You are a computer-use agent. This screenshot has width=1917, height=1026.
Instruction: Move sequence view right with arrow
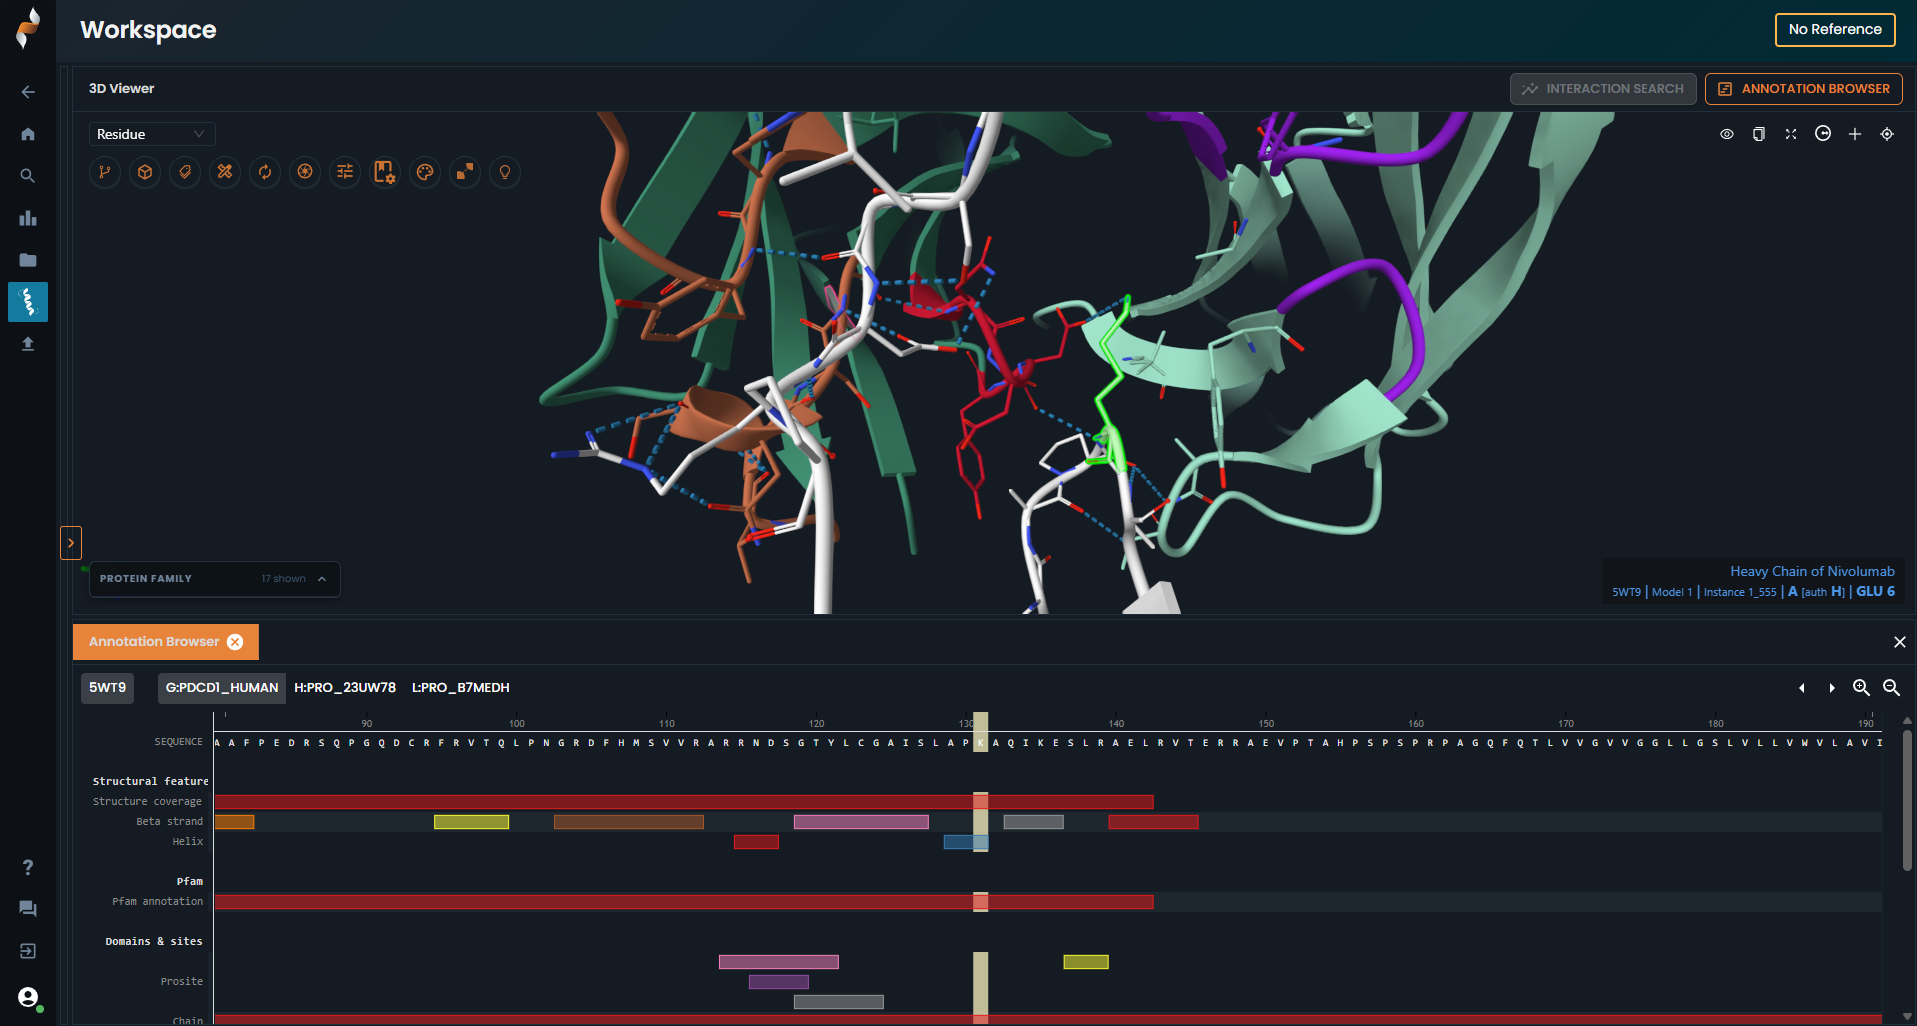tap(1832, 688)
